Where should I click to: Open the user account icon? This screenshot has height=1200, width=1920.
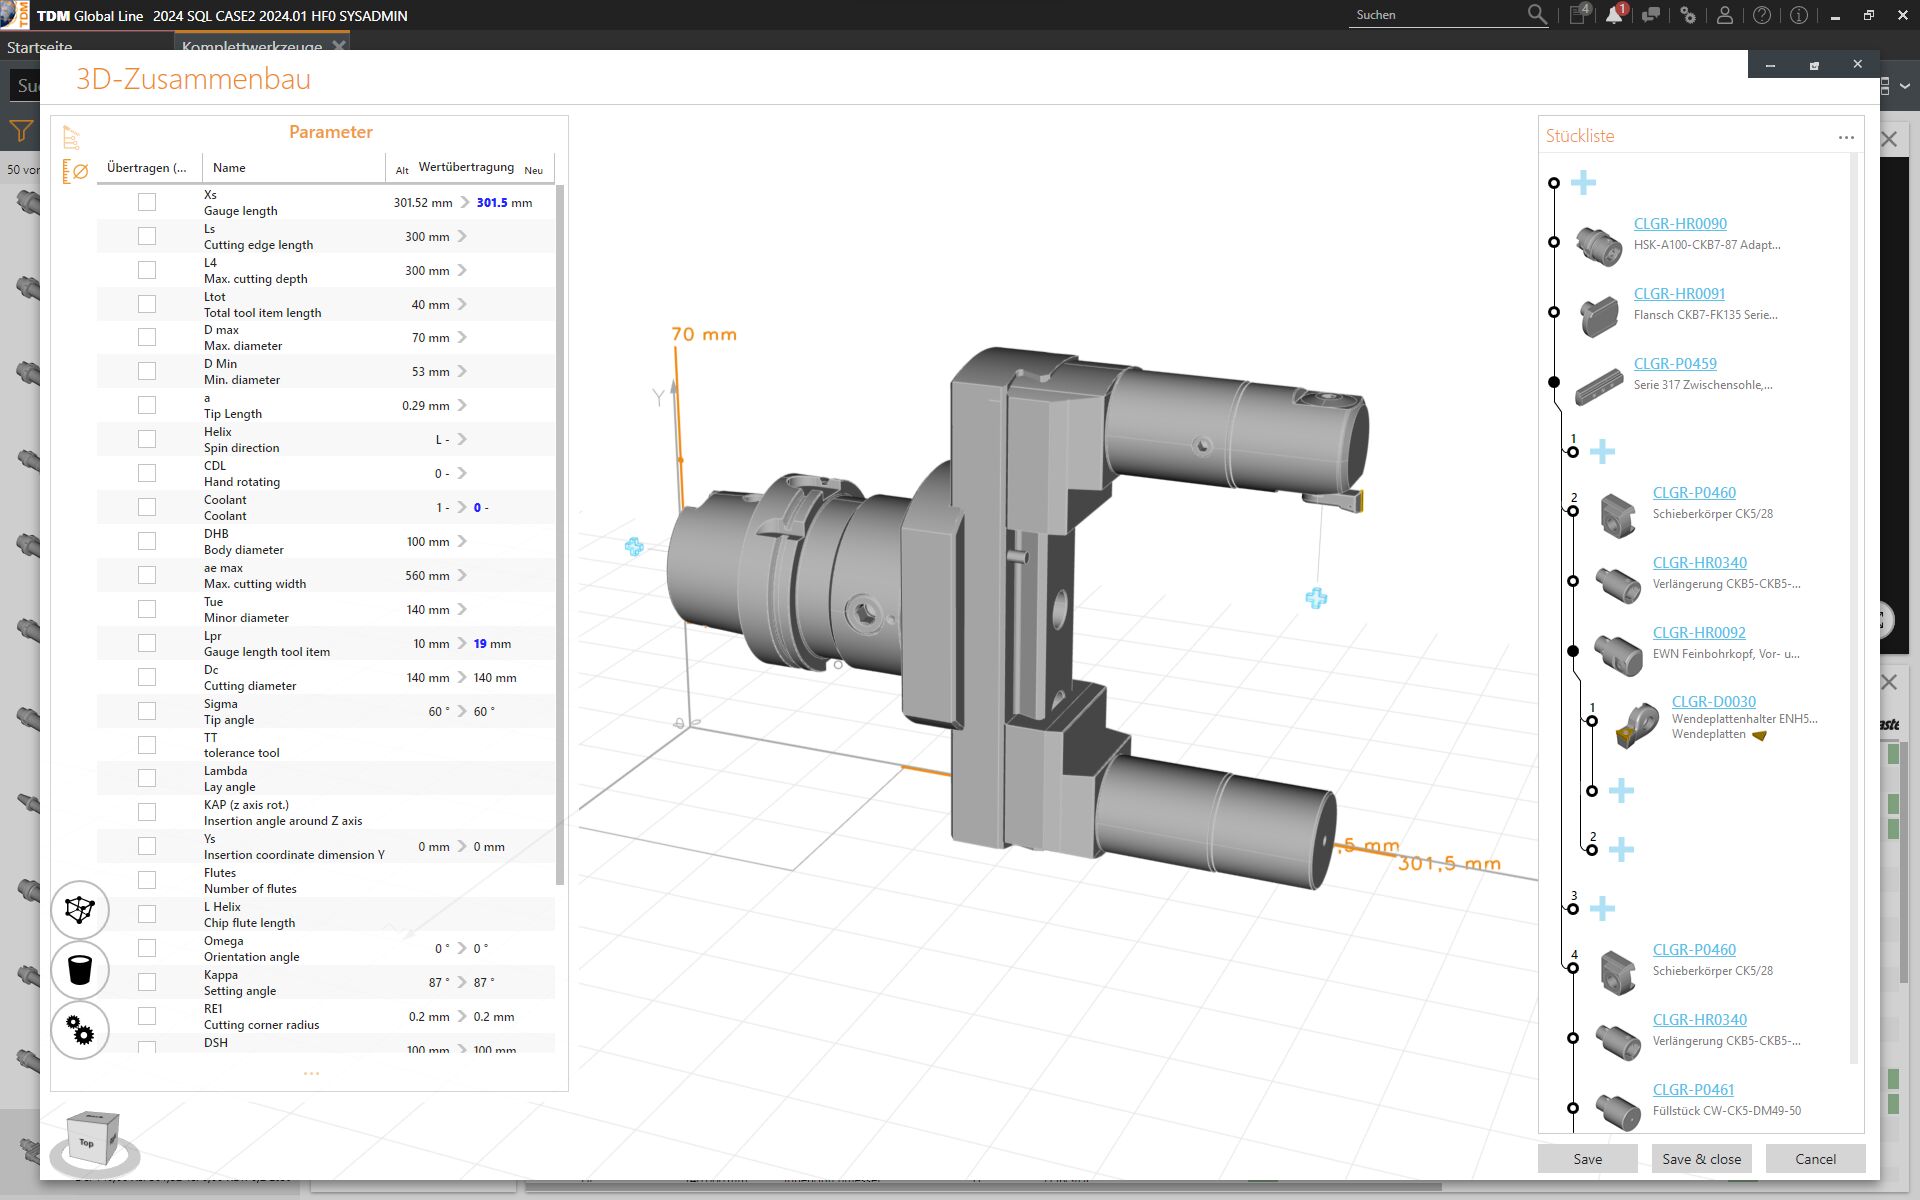point(1723,15)
